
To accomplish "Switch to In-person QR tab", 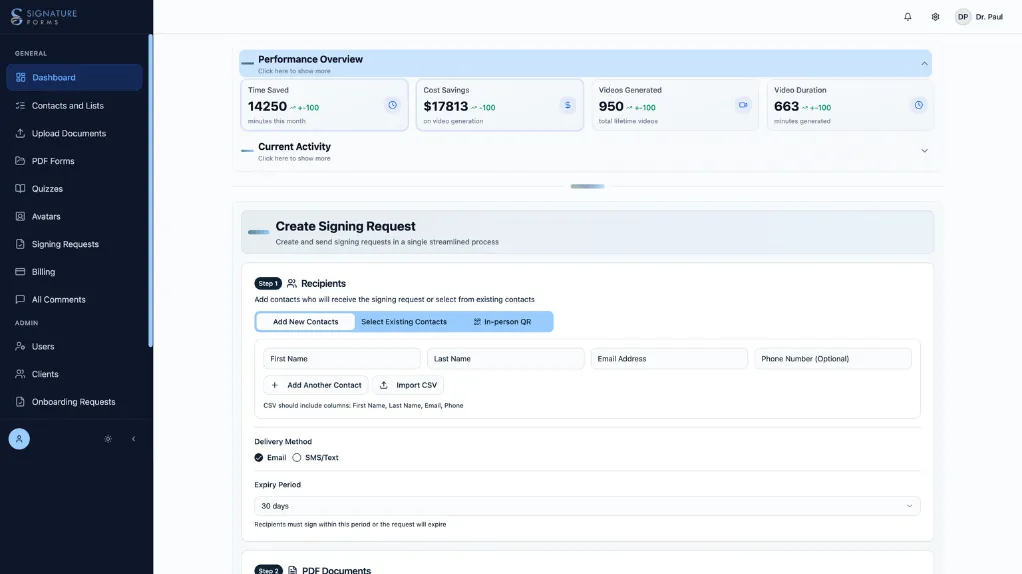I will 502,322.
